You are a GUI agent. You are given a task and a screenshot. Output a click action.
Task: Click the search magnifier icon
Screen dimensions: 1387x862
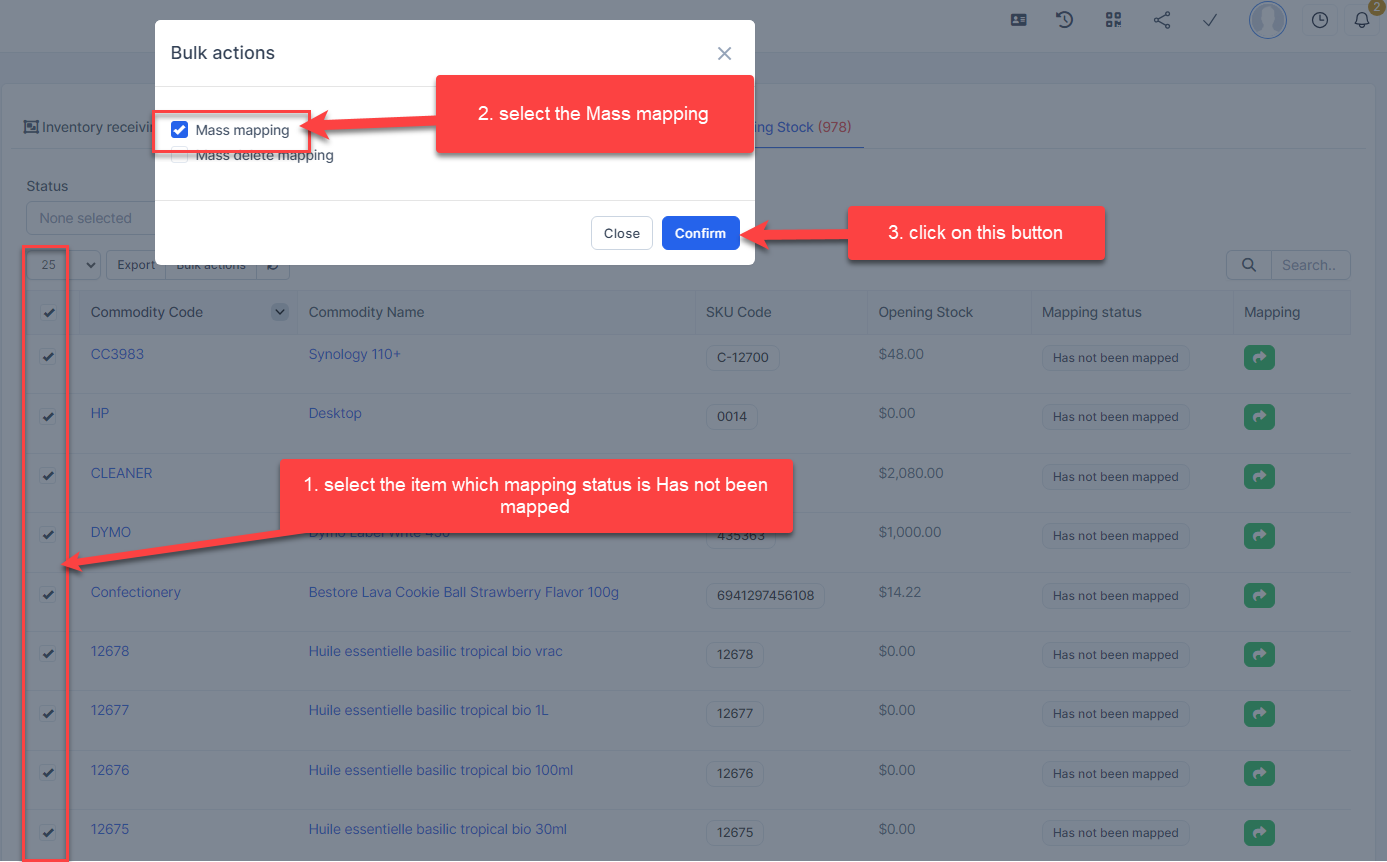coord(1248,265)
